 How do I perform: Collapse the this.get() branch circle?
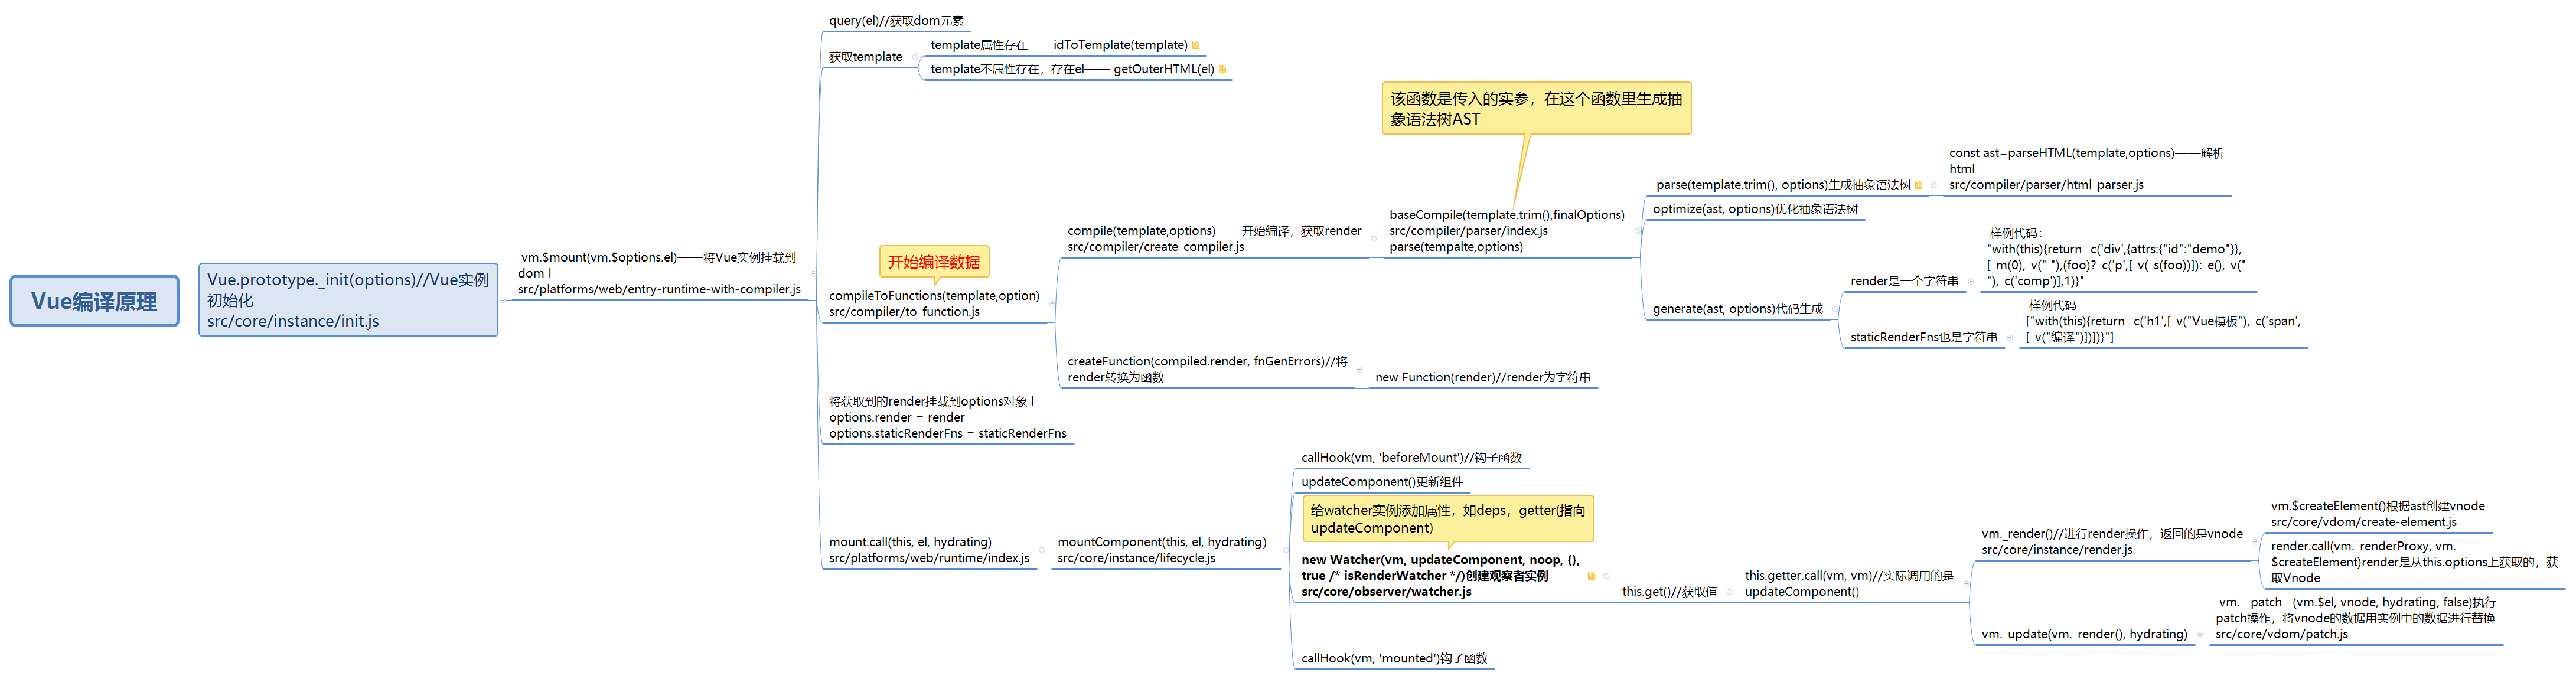[1729, 592]
